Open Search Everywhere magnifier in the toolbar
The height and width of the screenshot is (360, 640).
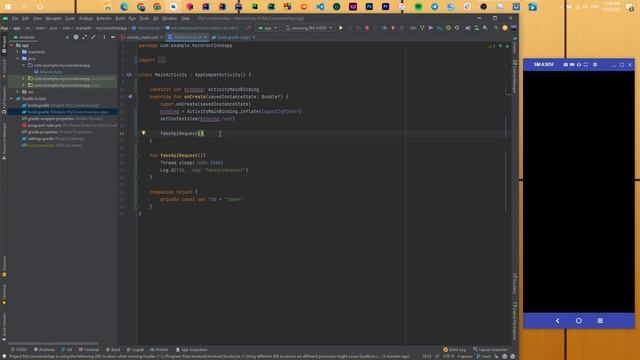click(x=496, y=28)
